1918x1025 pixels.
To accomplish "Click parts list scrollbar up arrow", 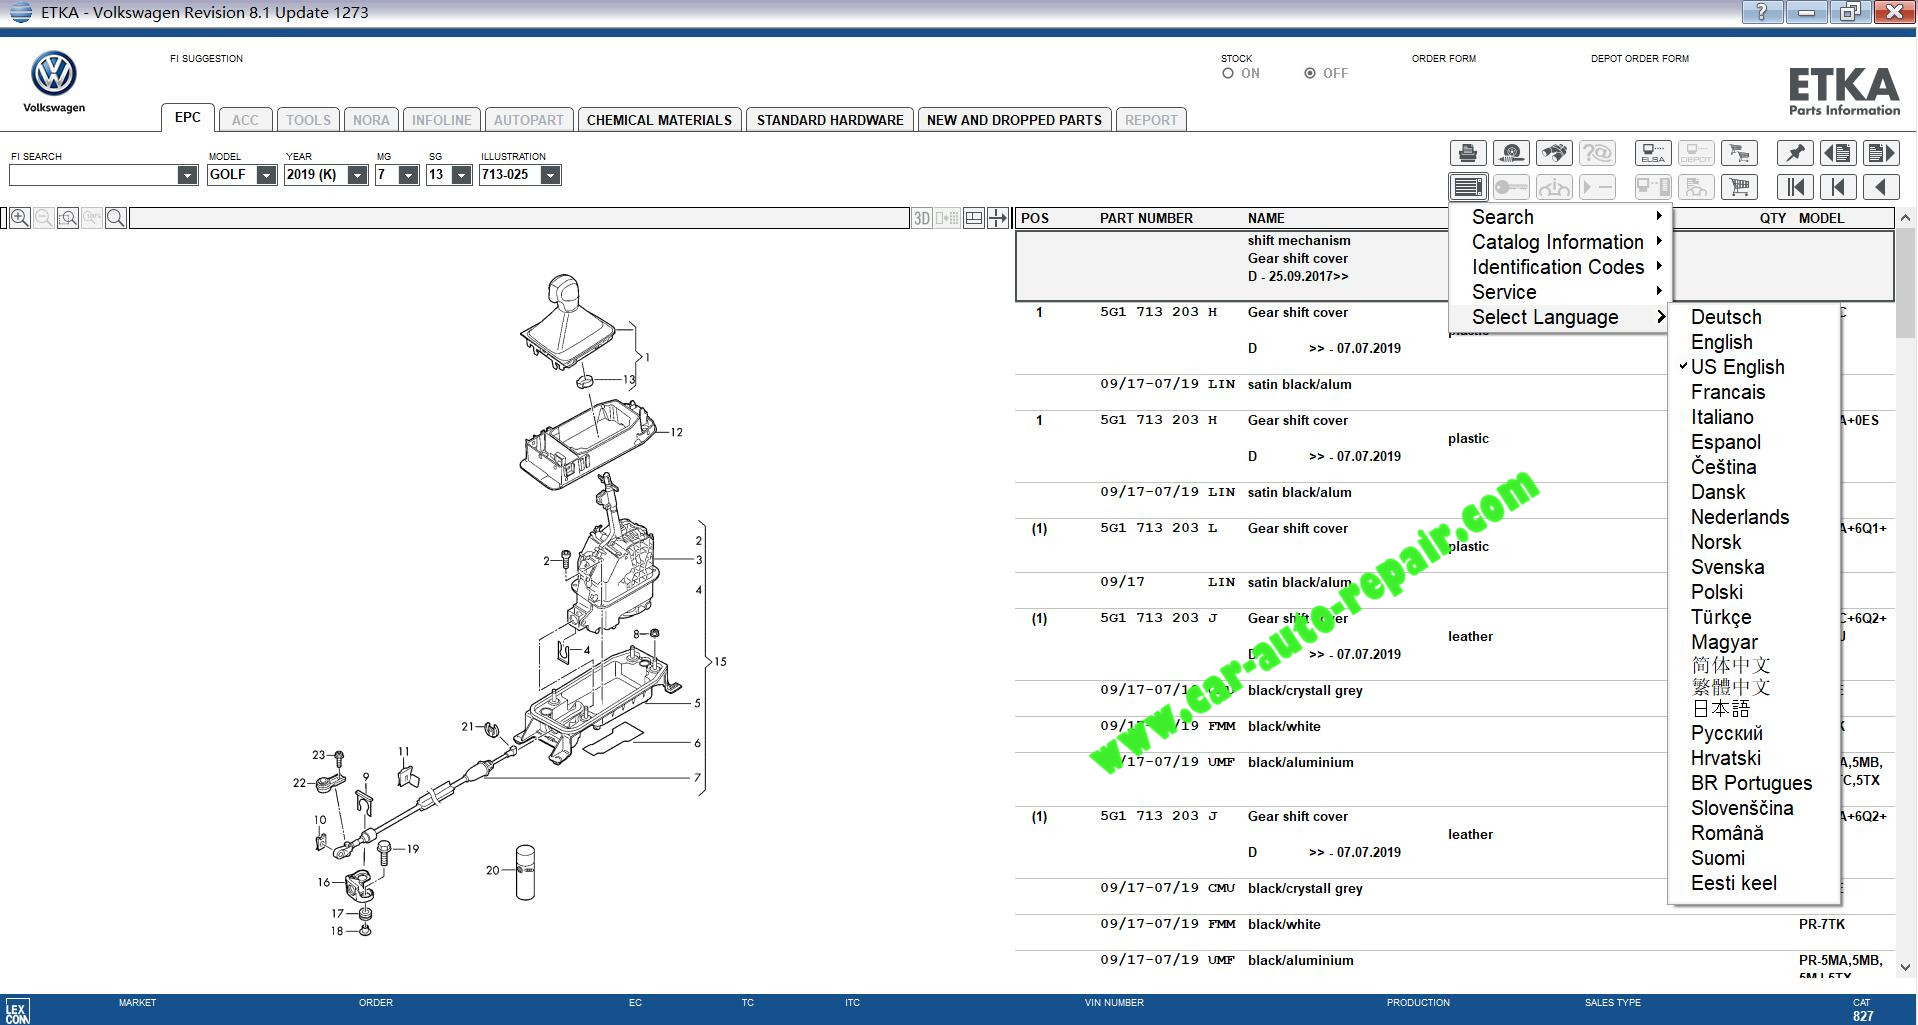I will [x=1905, y=217].
